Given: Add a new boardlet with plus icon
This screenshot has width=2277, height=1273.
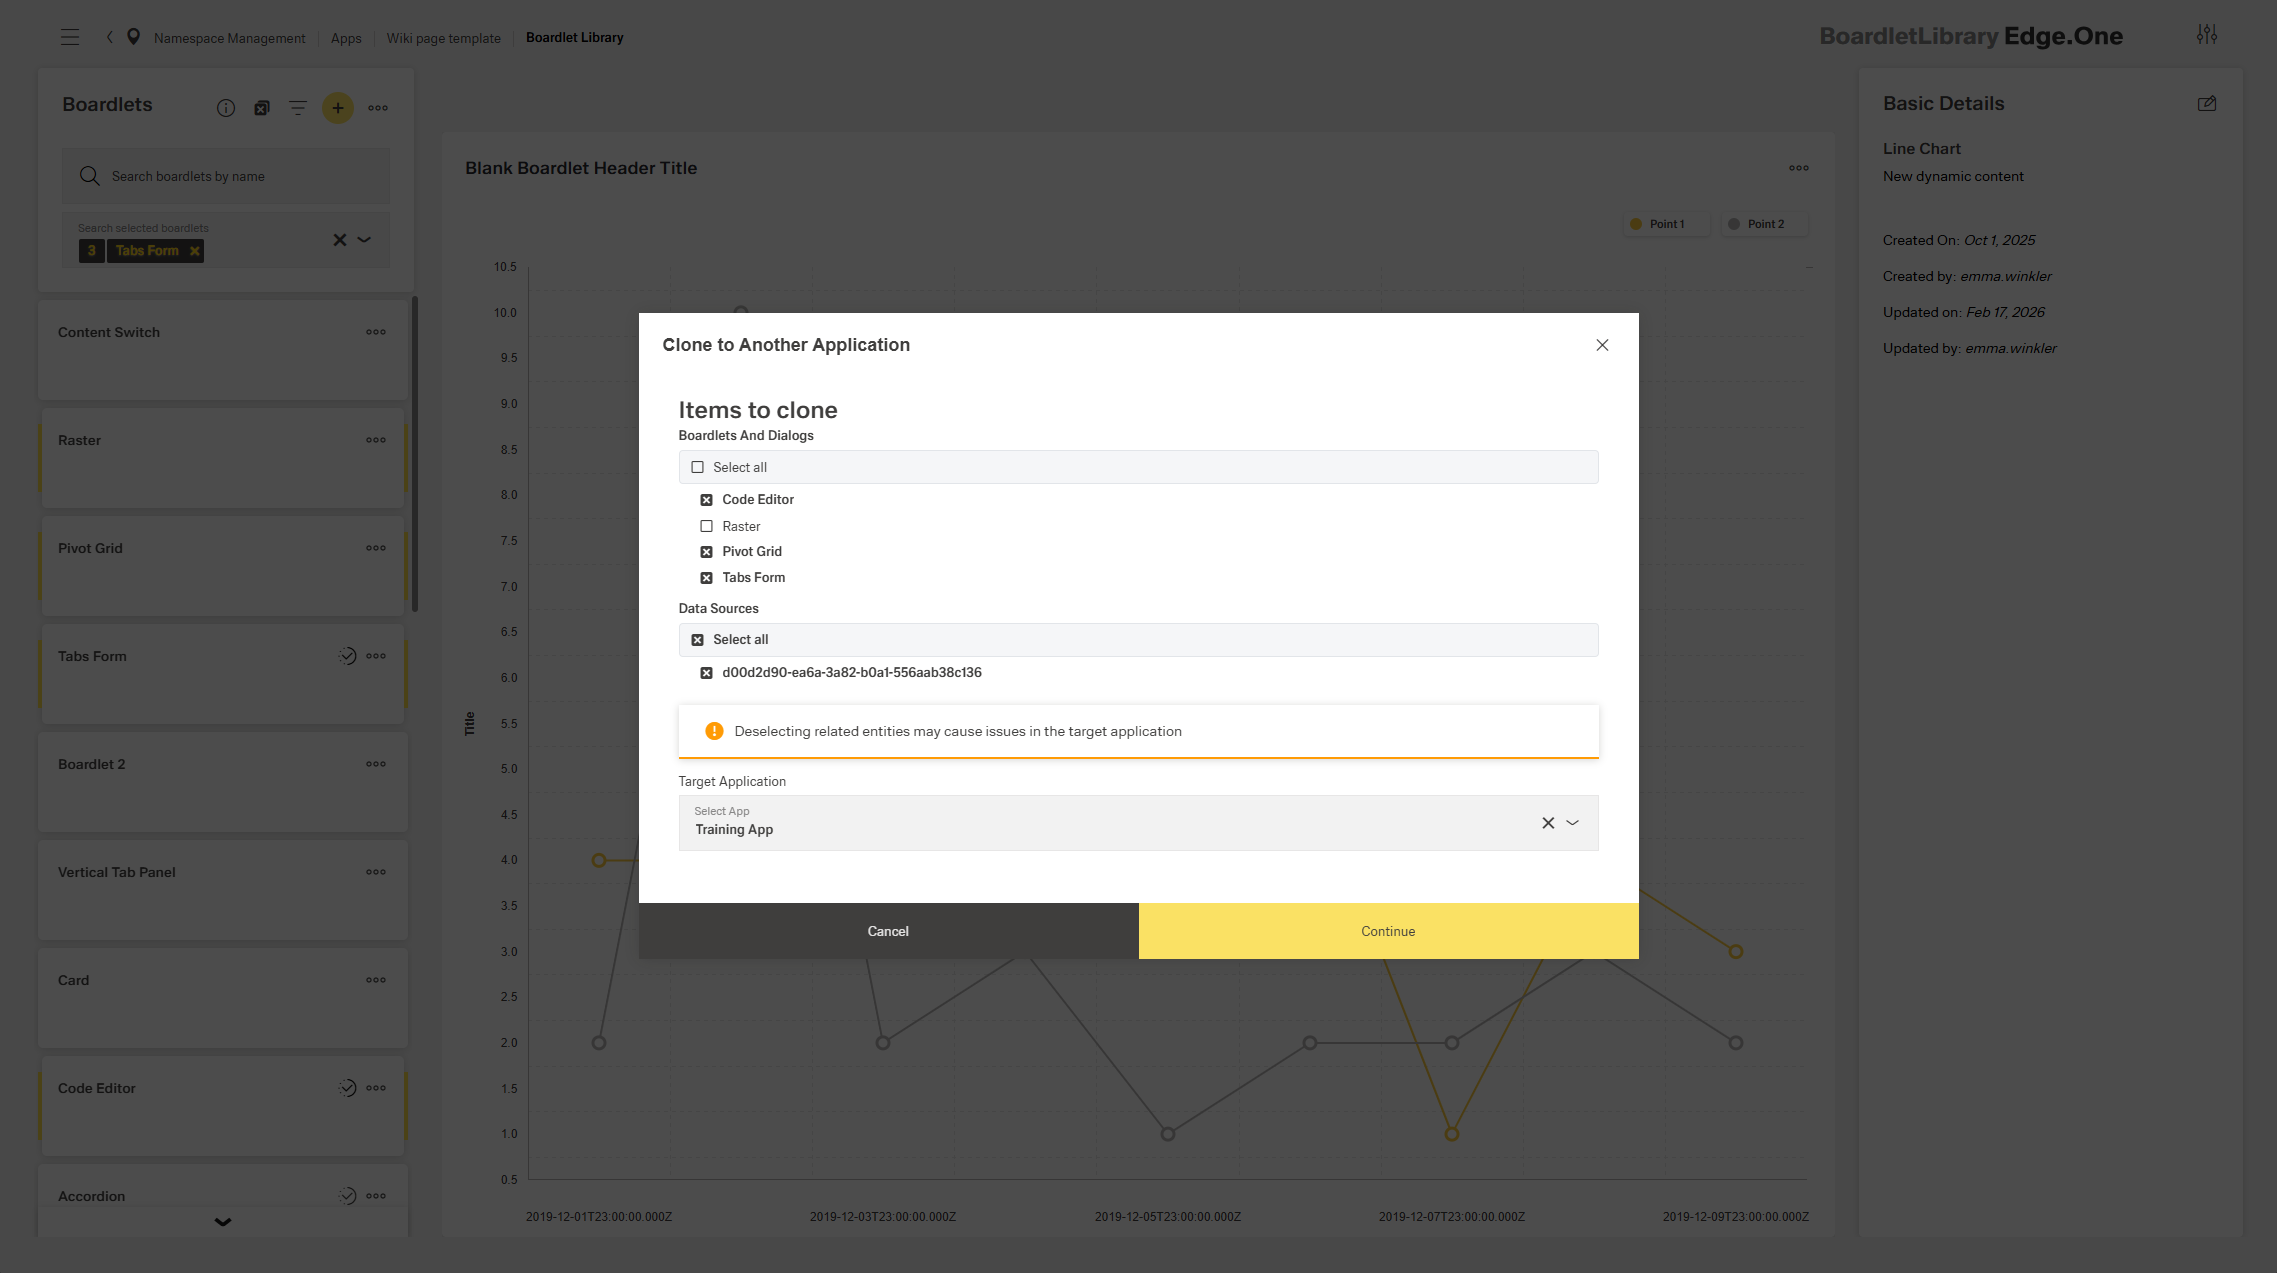Looking at the screenshot, I should click(x=338, y=108).
